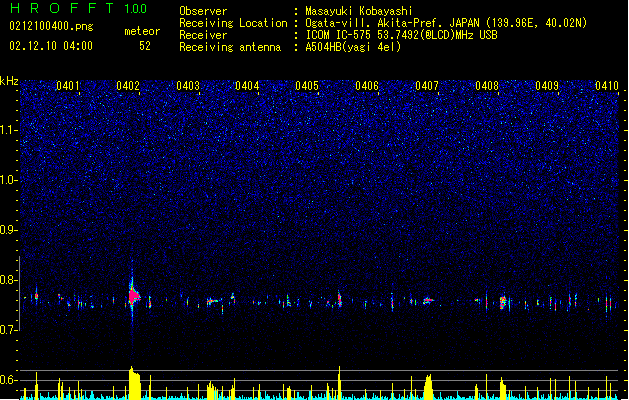This screenshot has height=400, width=629.
Task: Click the 0402 time marker
Action: point(128,85)
